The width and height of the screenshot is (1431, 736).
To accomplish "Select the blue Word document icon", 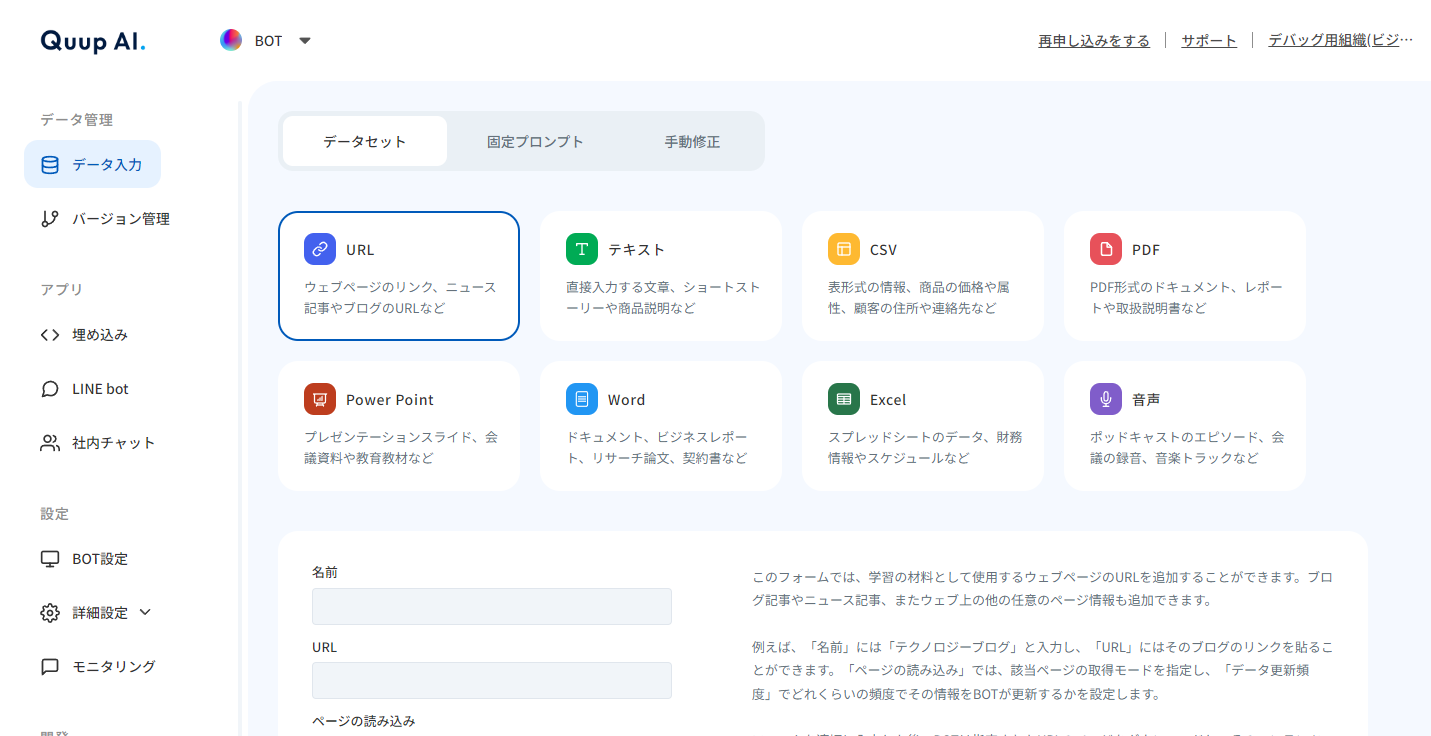I will tap(582, 399).
